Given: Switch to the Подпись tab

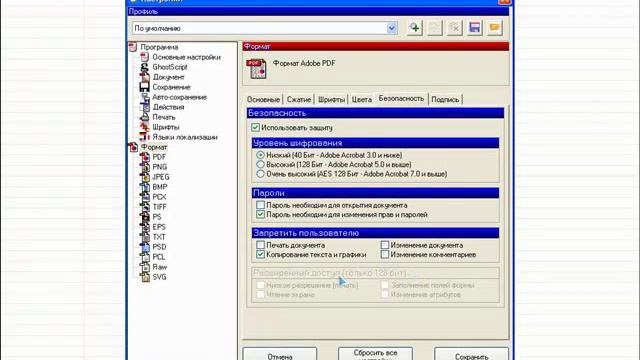Looking at the screenshot, I should 445,99.
